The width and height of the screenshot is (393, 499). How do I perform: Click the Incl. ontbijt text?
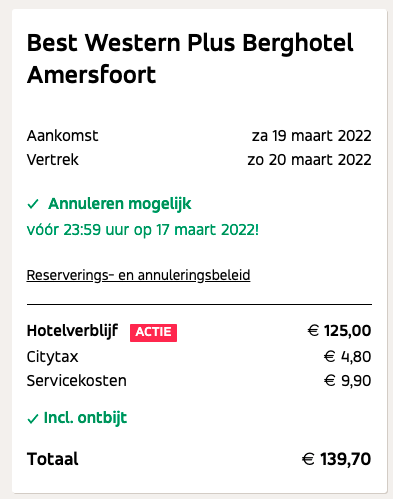point(85,418)
